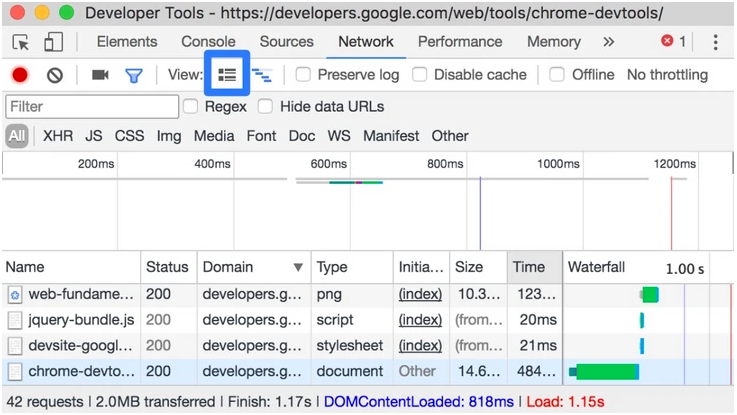This screenshot has height=415, width=737.
Task: Open (index) initiator for web-fundame... row
Action: coord(420,295)
